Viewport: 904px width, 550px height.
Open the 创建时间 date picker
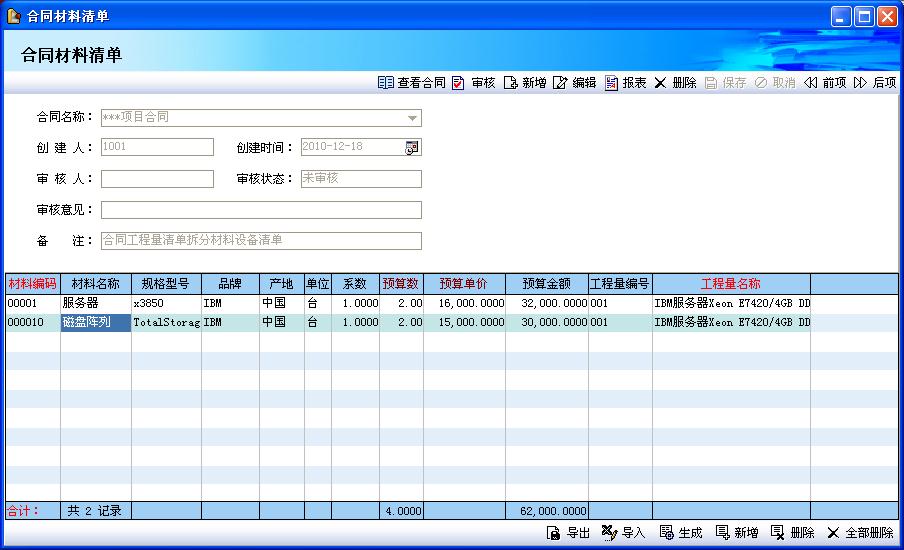tap(412, 148)
